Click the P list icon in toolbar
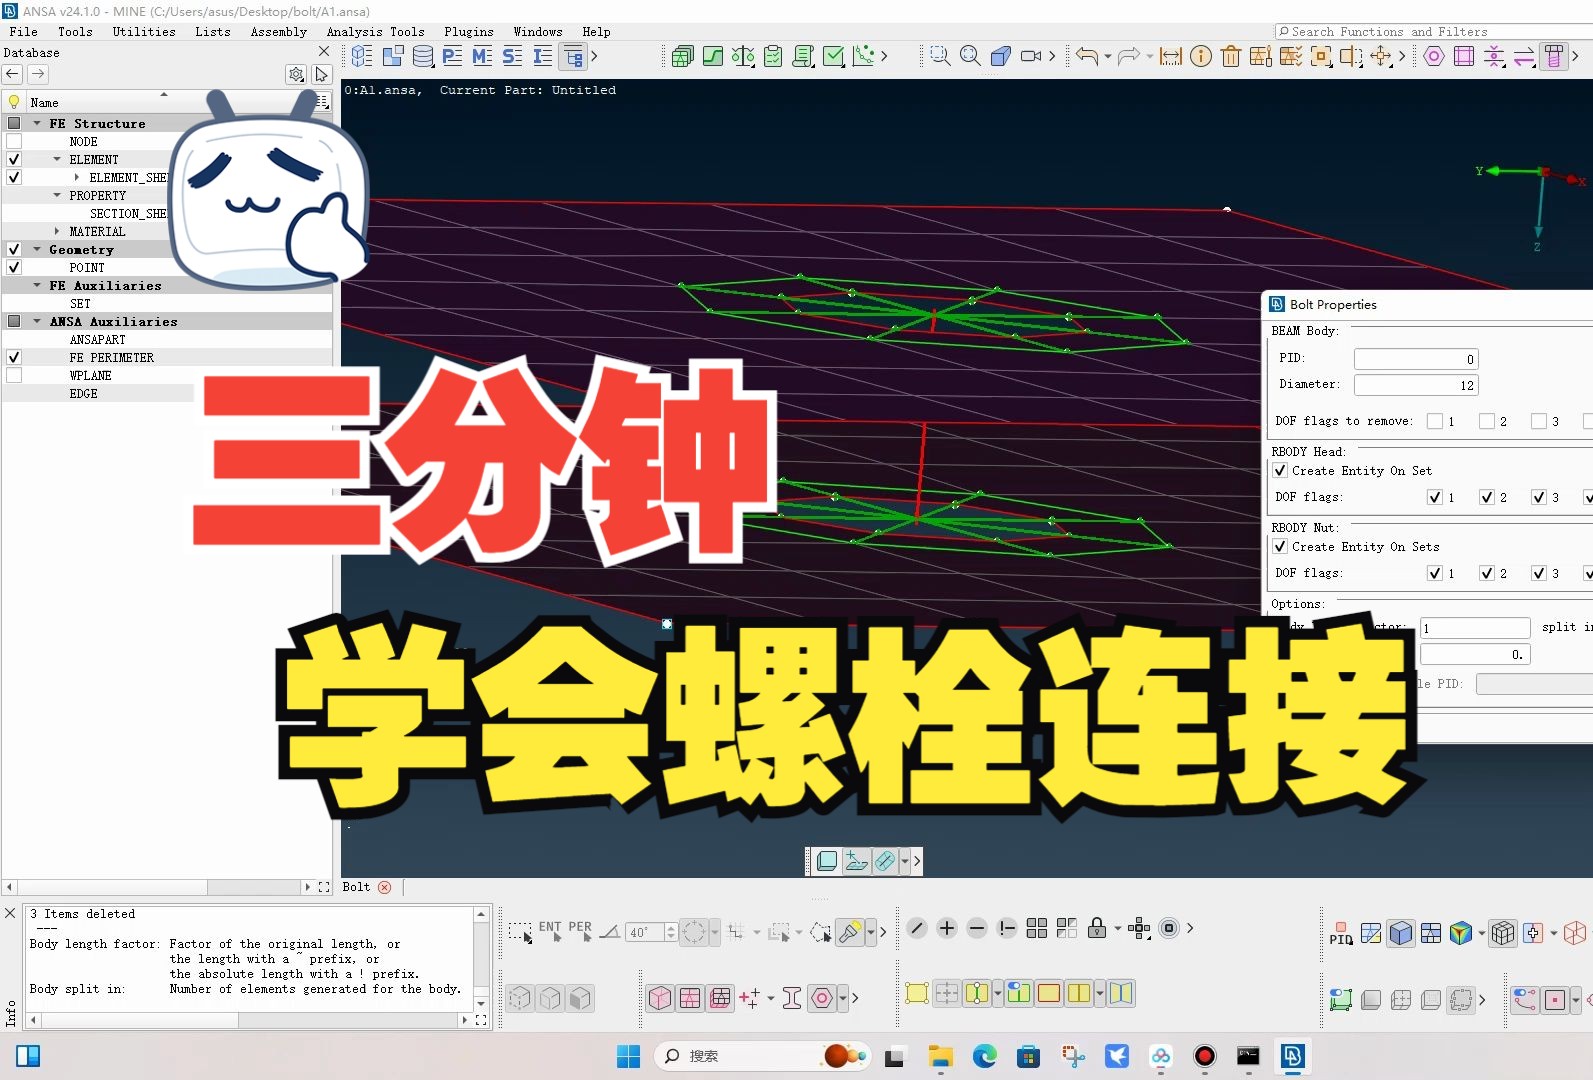 point(452,56)
